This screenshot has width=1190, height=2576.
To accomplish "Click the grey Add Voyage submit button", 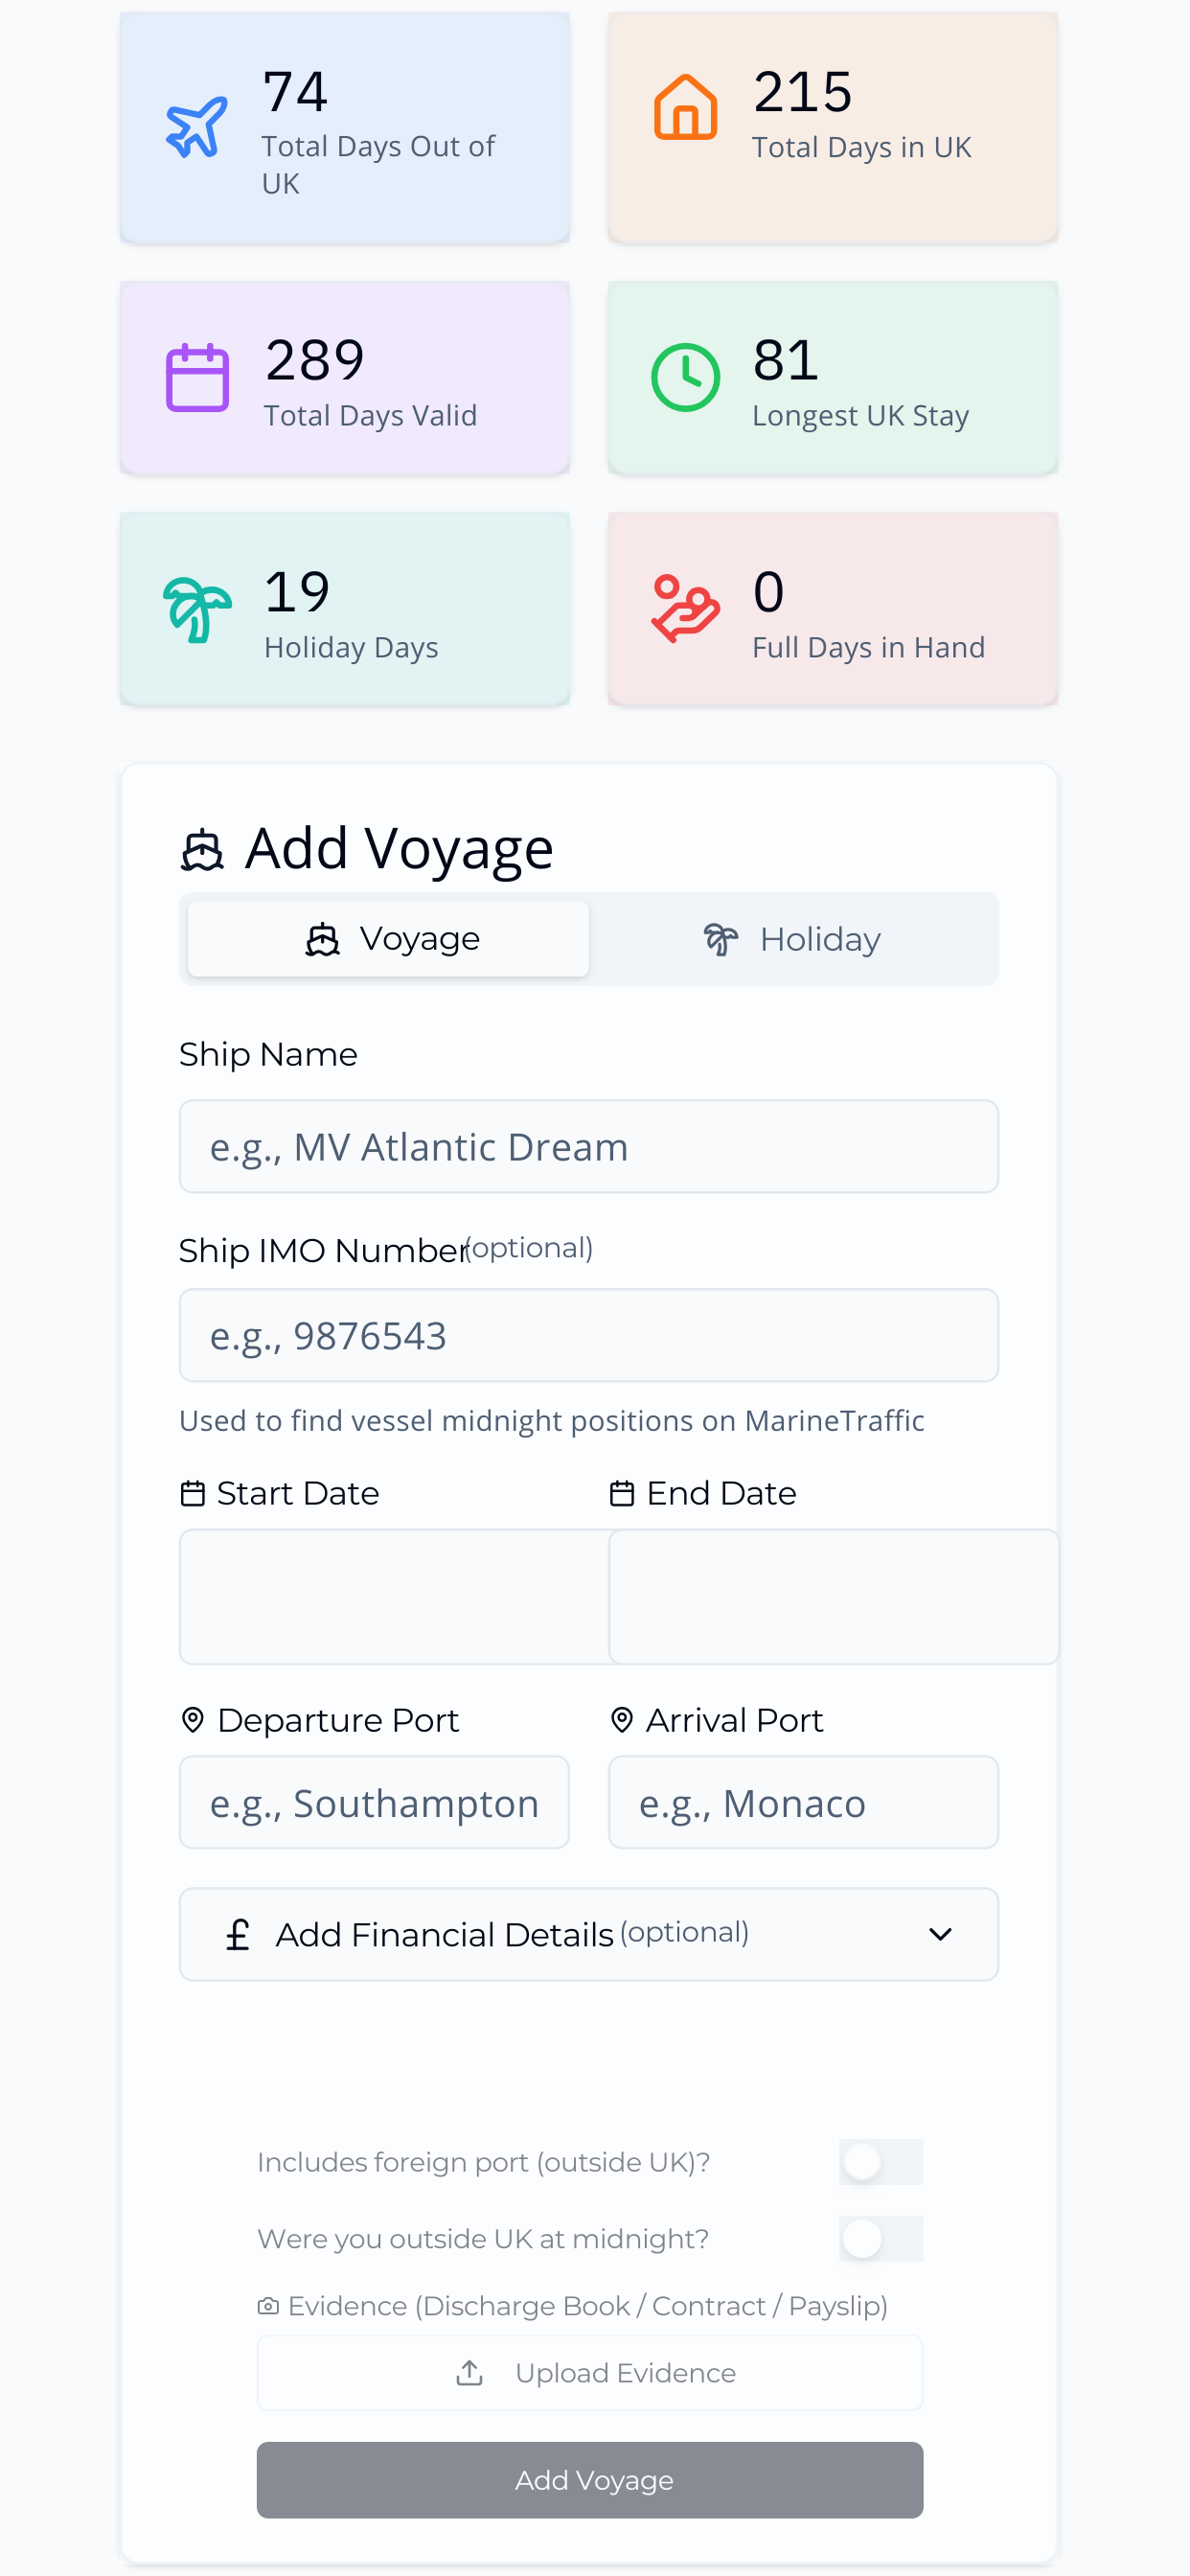I will coord(590,2480).
